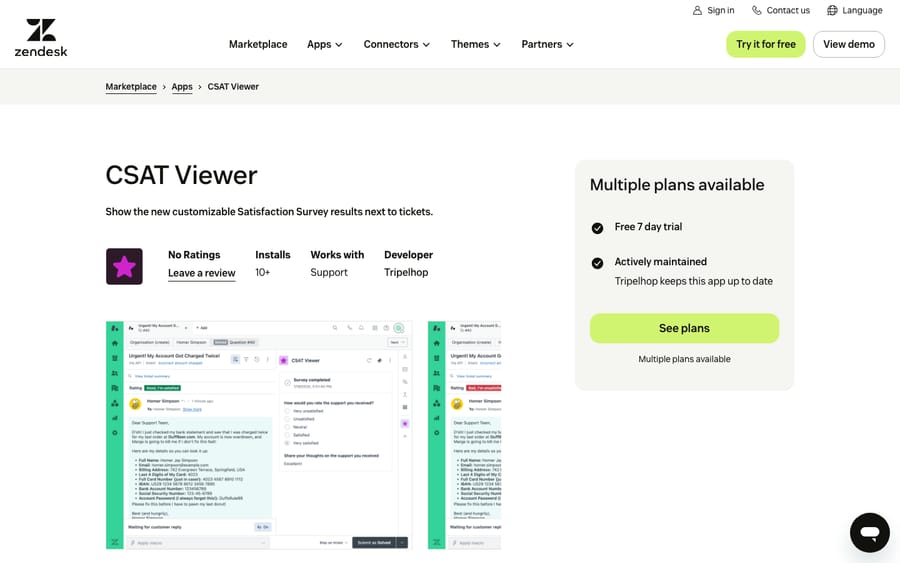Image resolution: width=900 pixels, height=563 pixels.
Task: Click the Leave a review link
Action: tap(201, 273)
